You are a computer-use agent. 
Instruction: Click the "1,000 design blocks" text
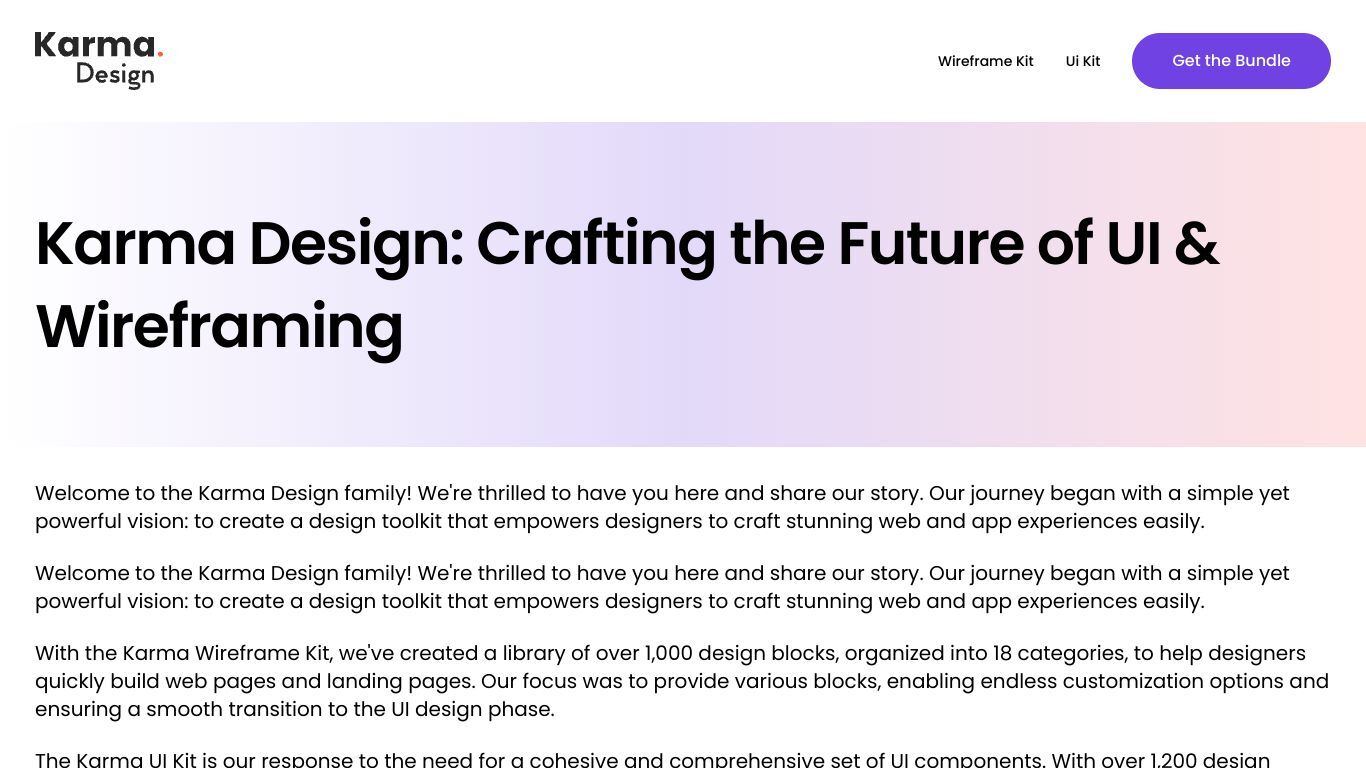pos(740,653)
